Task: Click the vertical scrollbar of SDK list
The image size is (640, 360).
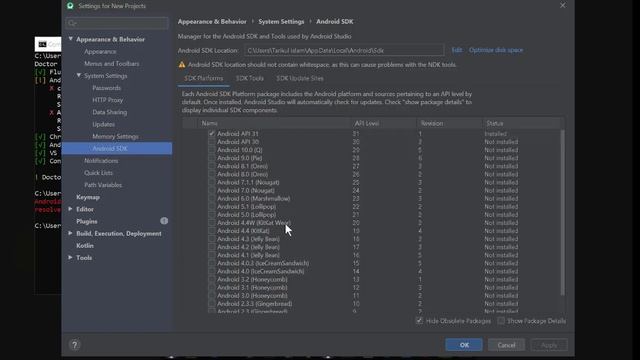Action: pyautogui.click(x=563, y=212)
